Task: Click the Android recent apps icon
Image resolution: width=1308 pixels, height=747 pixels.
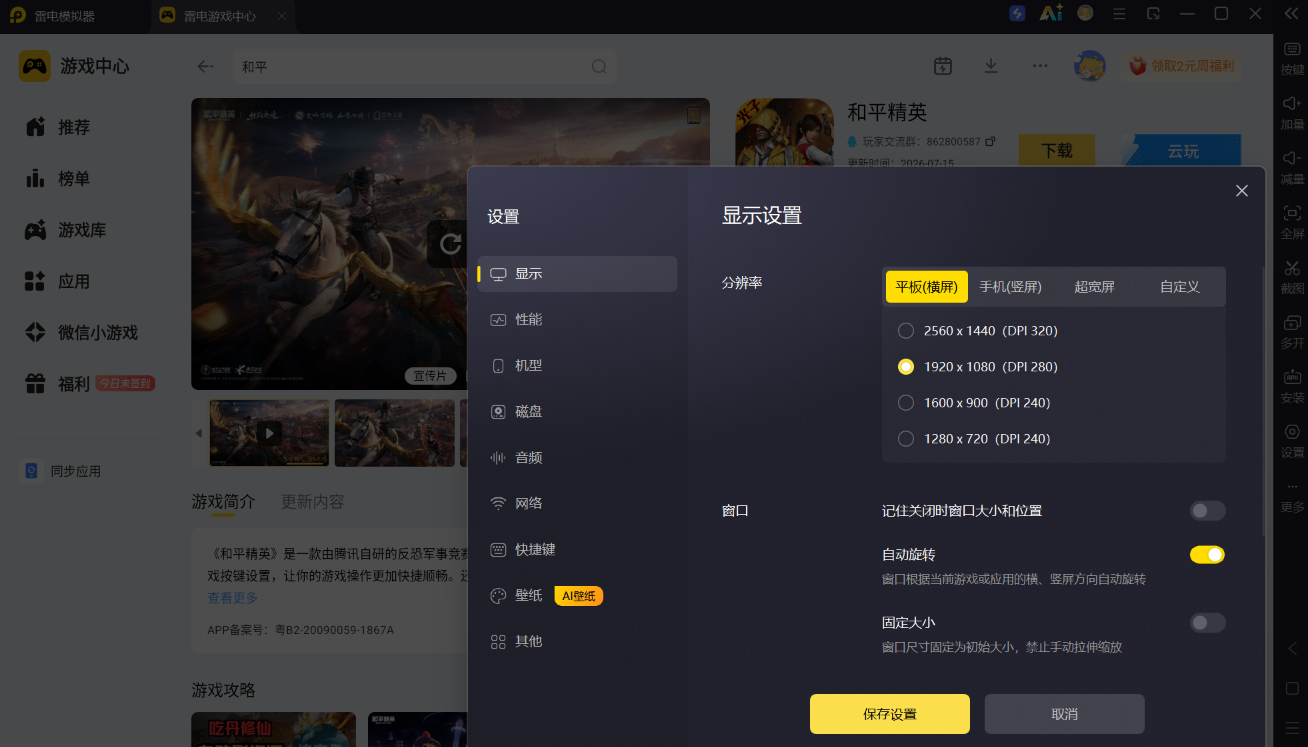Action: (x=1292, y=728)
